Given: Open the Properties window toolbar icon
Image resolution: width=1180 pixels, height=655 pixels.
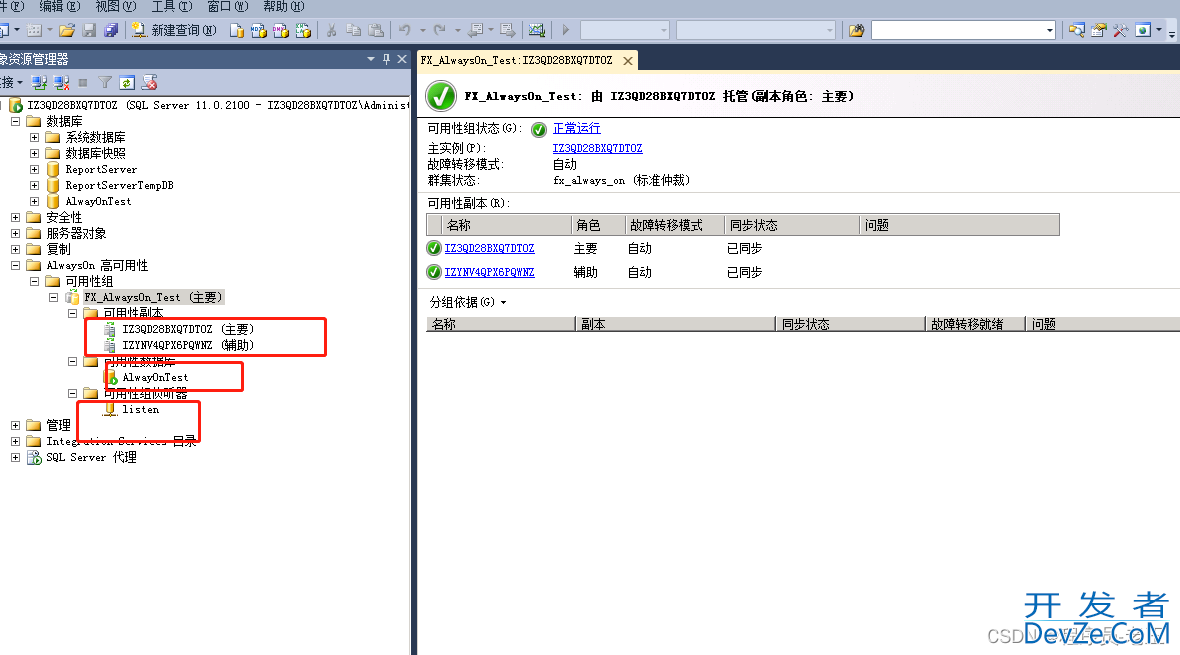Looking at the screenshot, I should click(1099, 31).
